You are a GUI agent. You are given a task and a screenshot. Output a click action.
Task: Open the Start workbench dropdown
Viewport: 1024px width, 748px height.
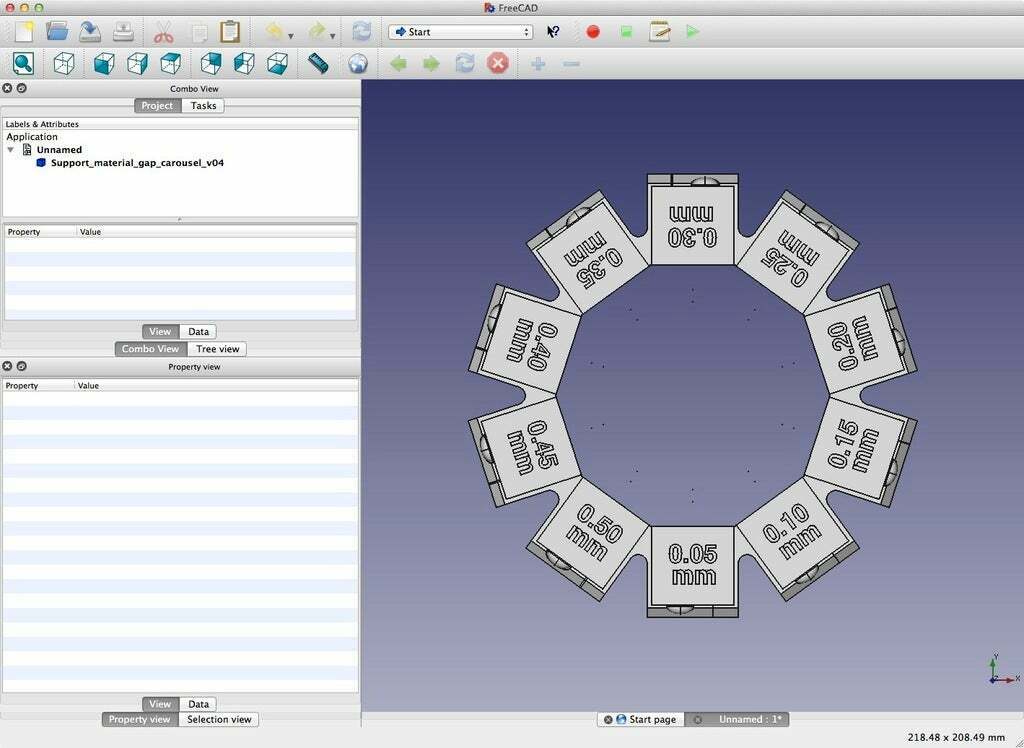pos(460,32)
